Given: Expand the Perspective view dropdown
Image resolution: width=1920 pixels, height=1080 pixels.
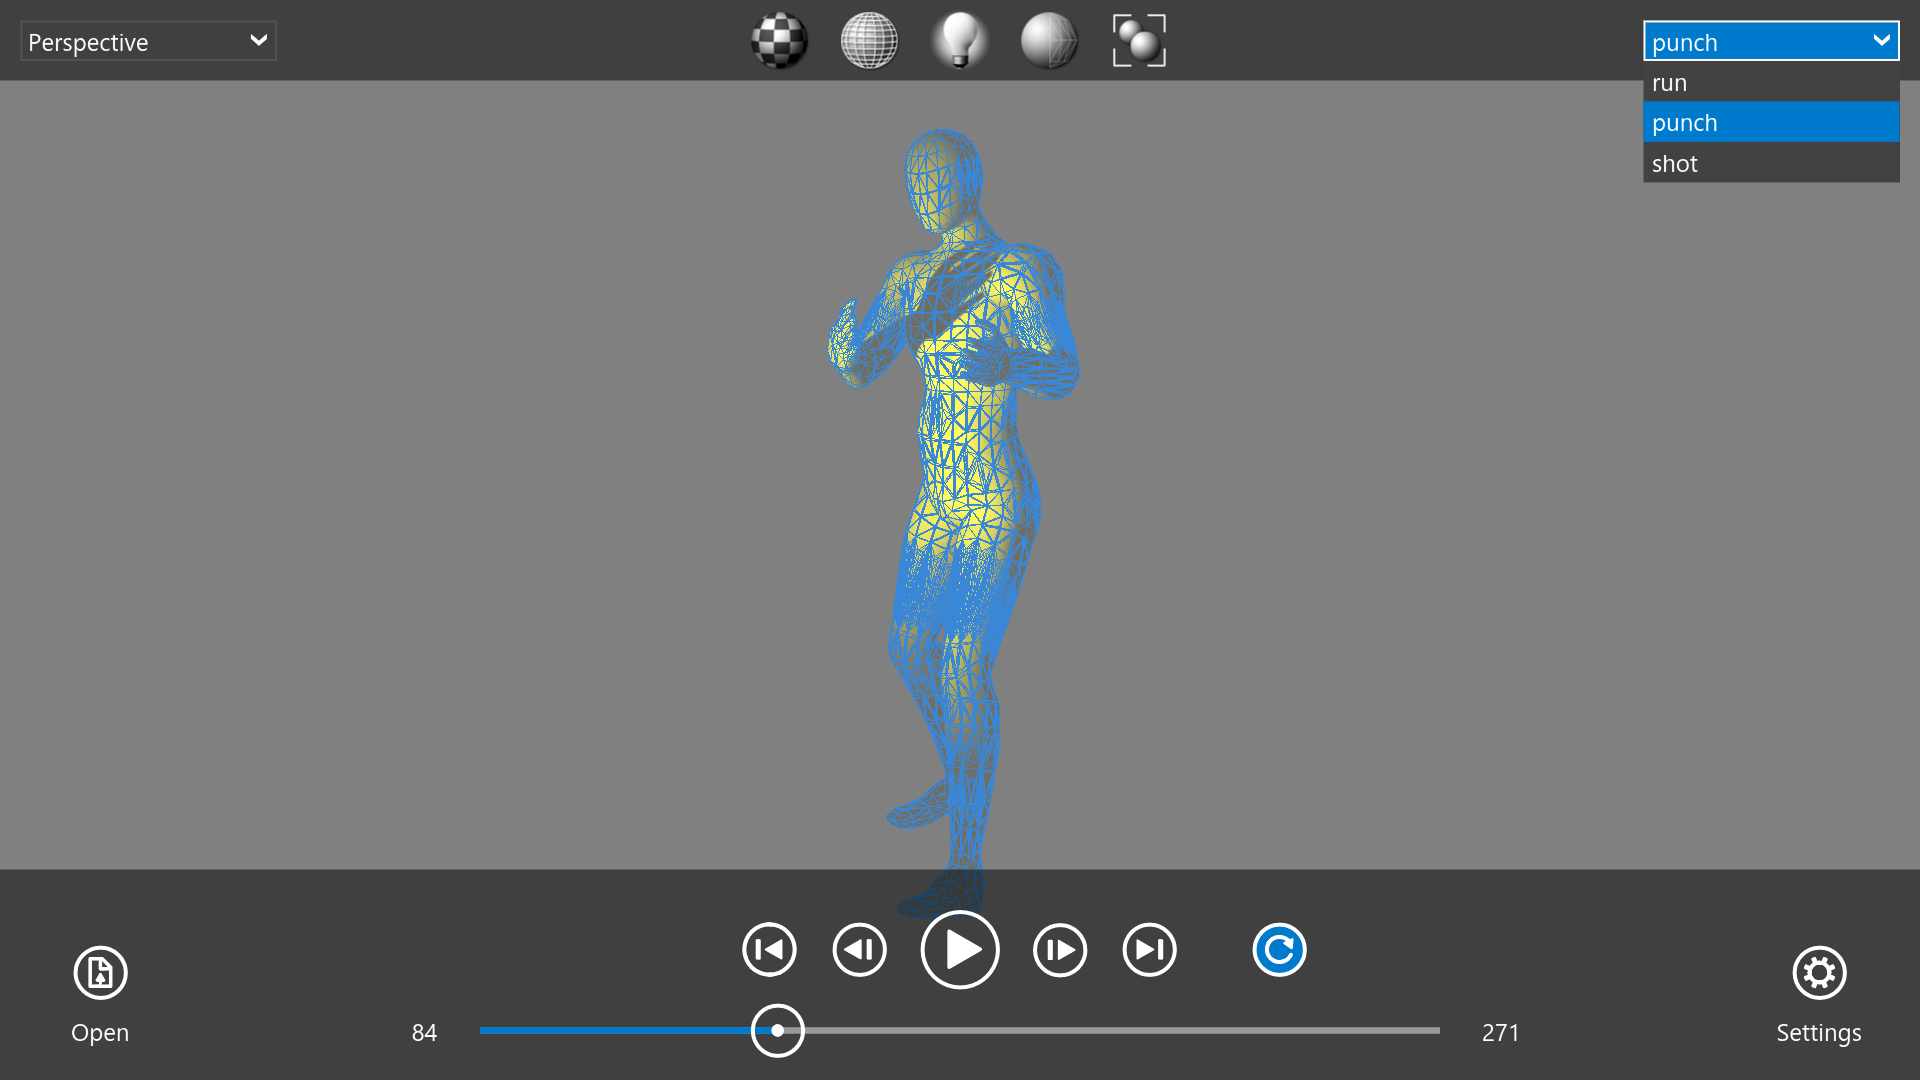Looking at the screenshot, I should [148, 42].
